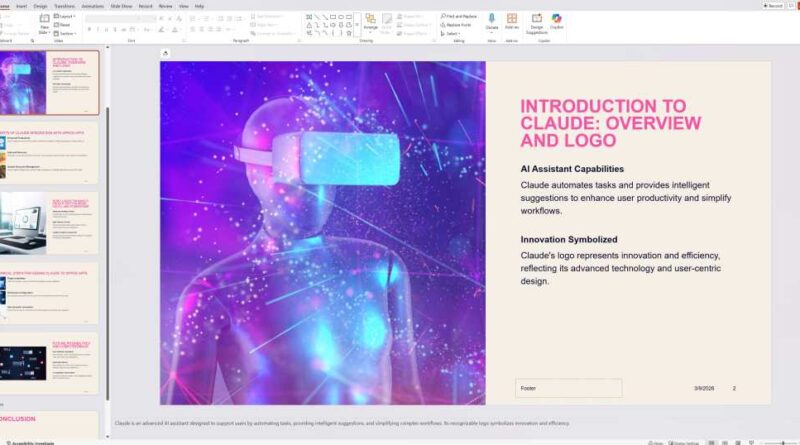Image resolution: width=800 pixels, height=445 pixels.
Task: Click the Accessibility status bar entry
Action: tap(30, 443)
